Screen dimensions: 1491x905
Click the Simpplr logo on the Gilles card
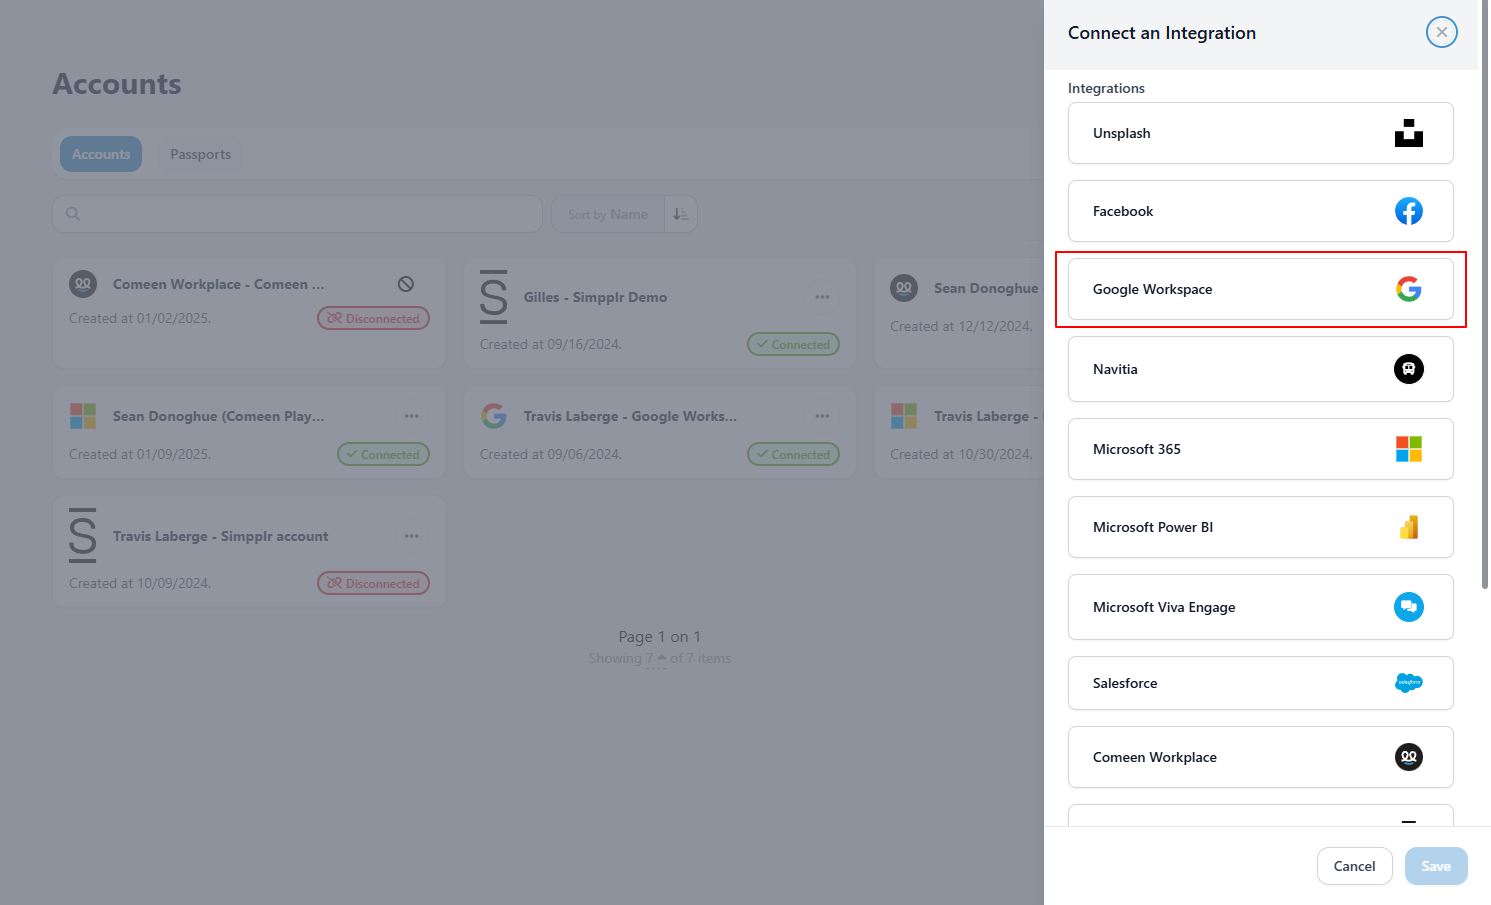[493, 297]
